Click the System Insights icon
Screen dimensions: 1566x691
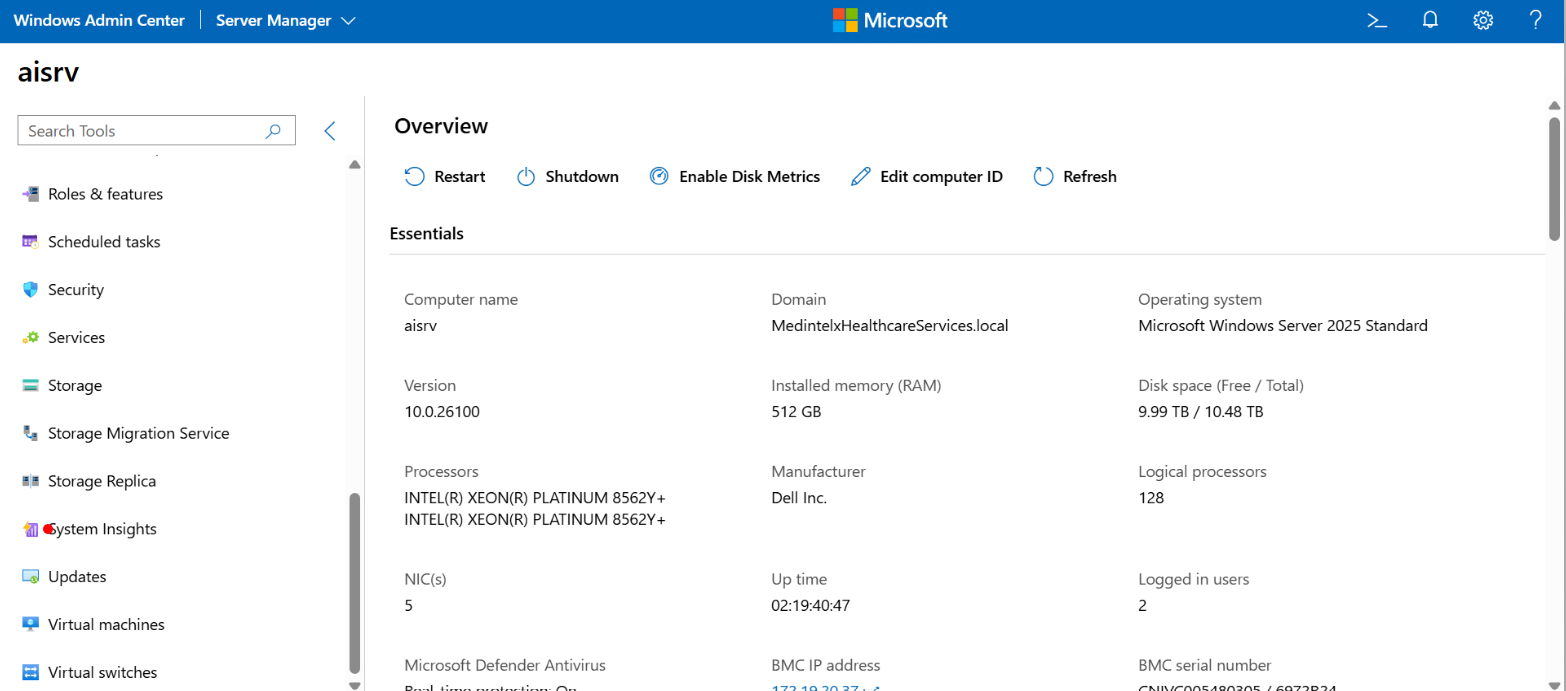(x=30, y=529)
